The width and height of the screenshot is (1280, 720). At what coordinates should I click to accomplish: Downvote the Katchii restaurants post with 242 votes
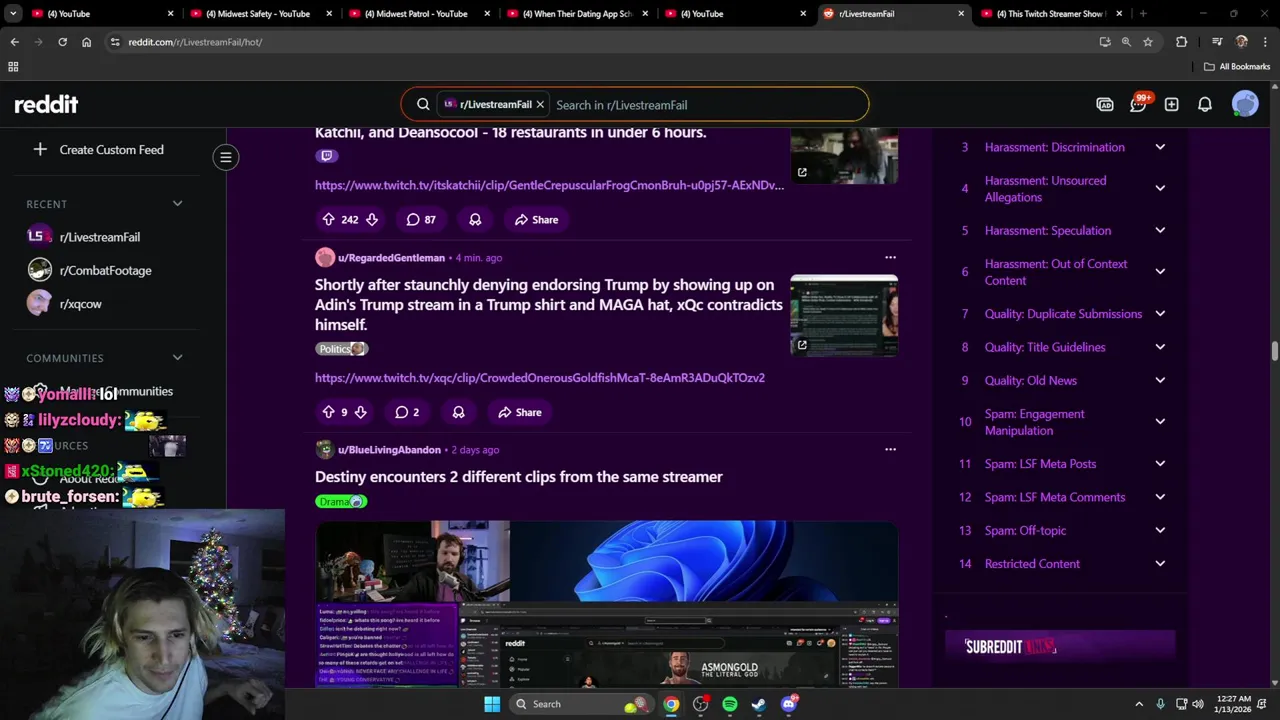(x=372, y=219)
